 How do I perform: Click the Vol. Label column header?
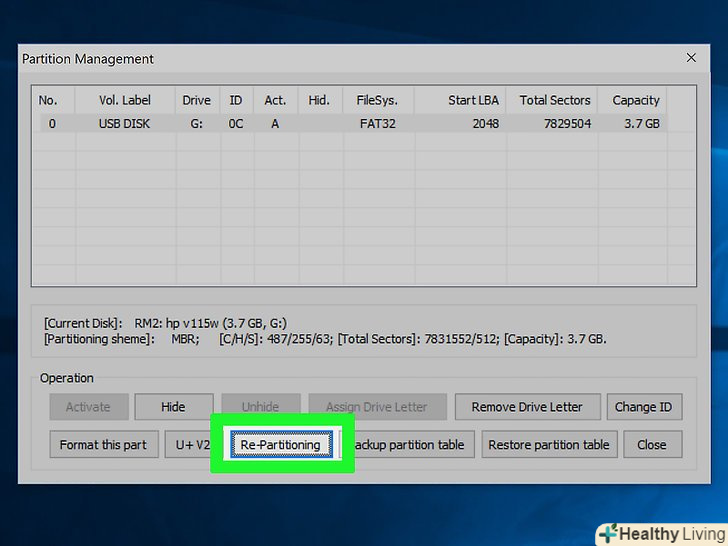pos(125,100)
